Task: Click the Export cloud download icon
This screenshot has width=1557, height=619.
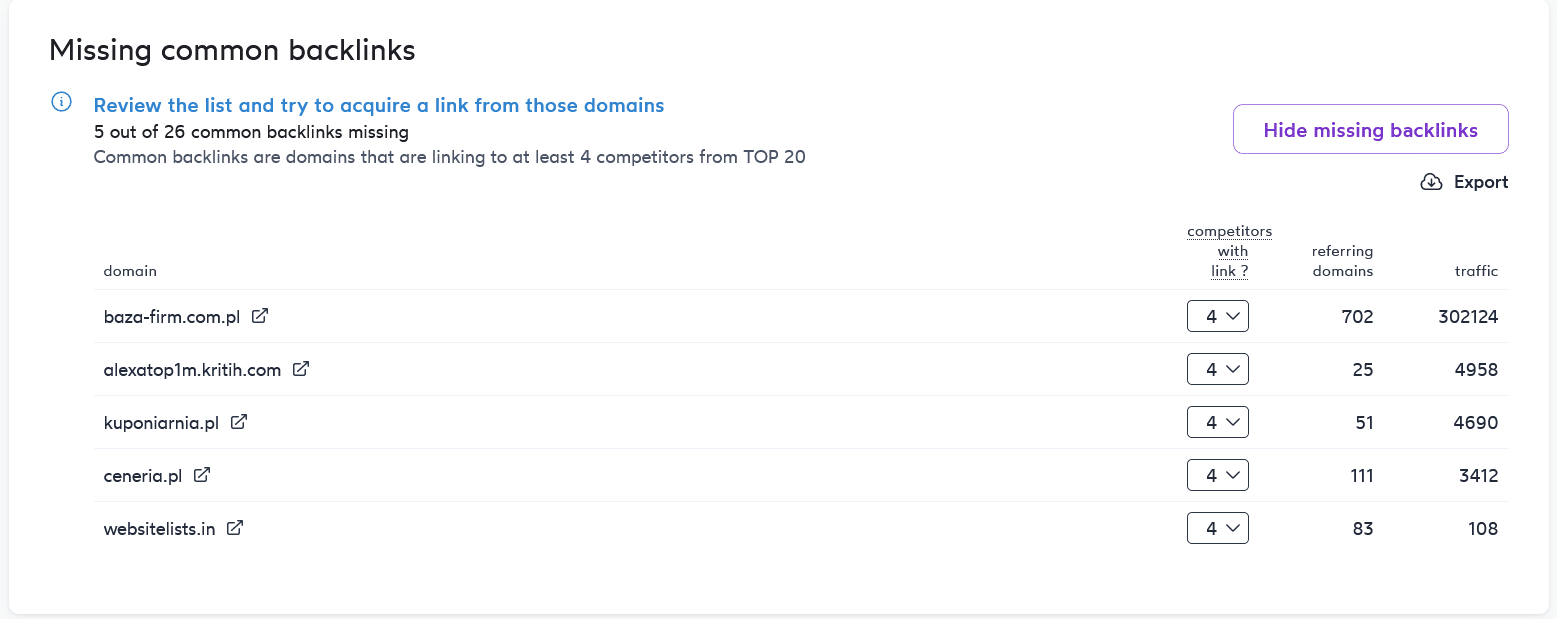Action: (x=1431, y=182)
